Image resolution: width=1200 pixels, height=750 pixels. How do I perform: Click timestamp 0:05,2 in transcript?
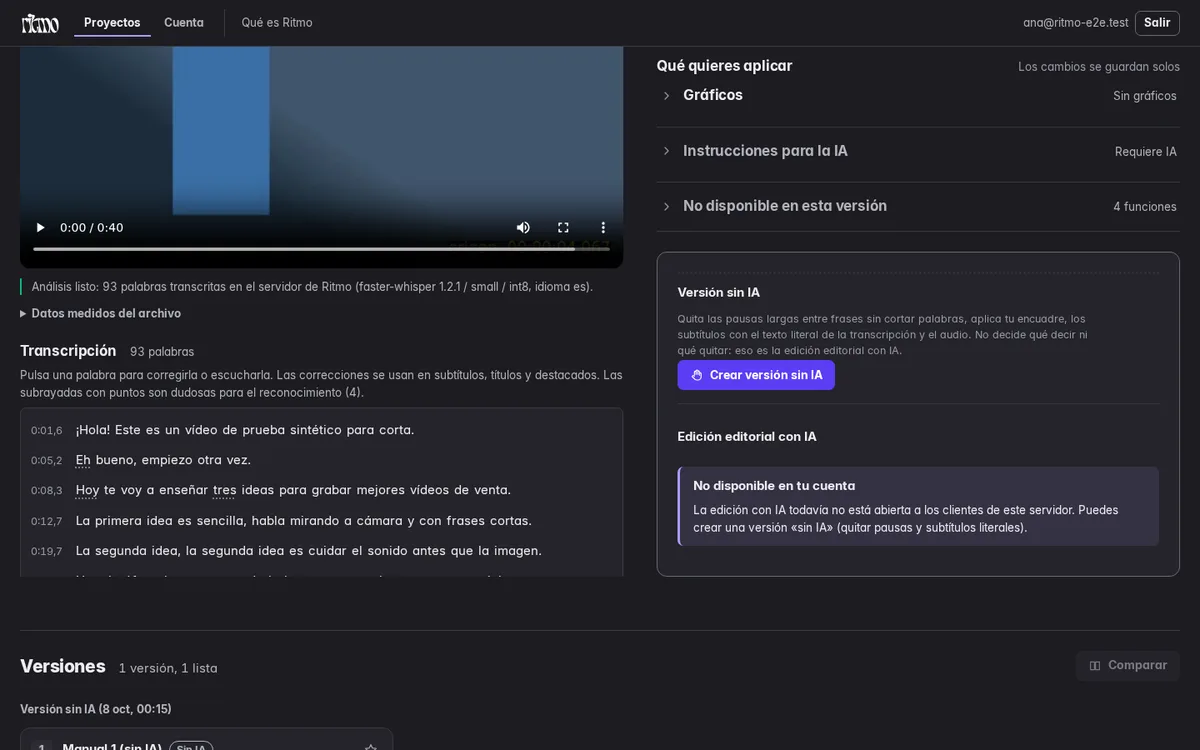coord(46,461)
